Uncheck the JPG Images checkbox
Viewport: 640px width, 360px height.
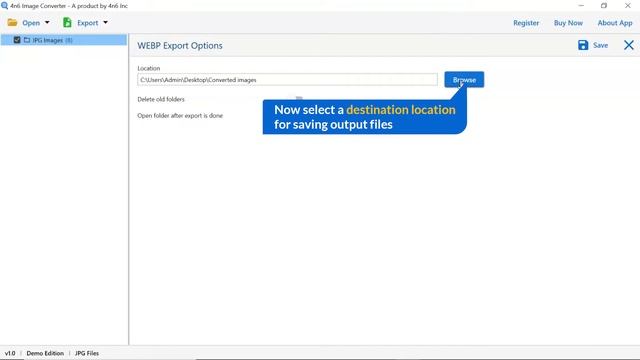tap(17, 40)
